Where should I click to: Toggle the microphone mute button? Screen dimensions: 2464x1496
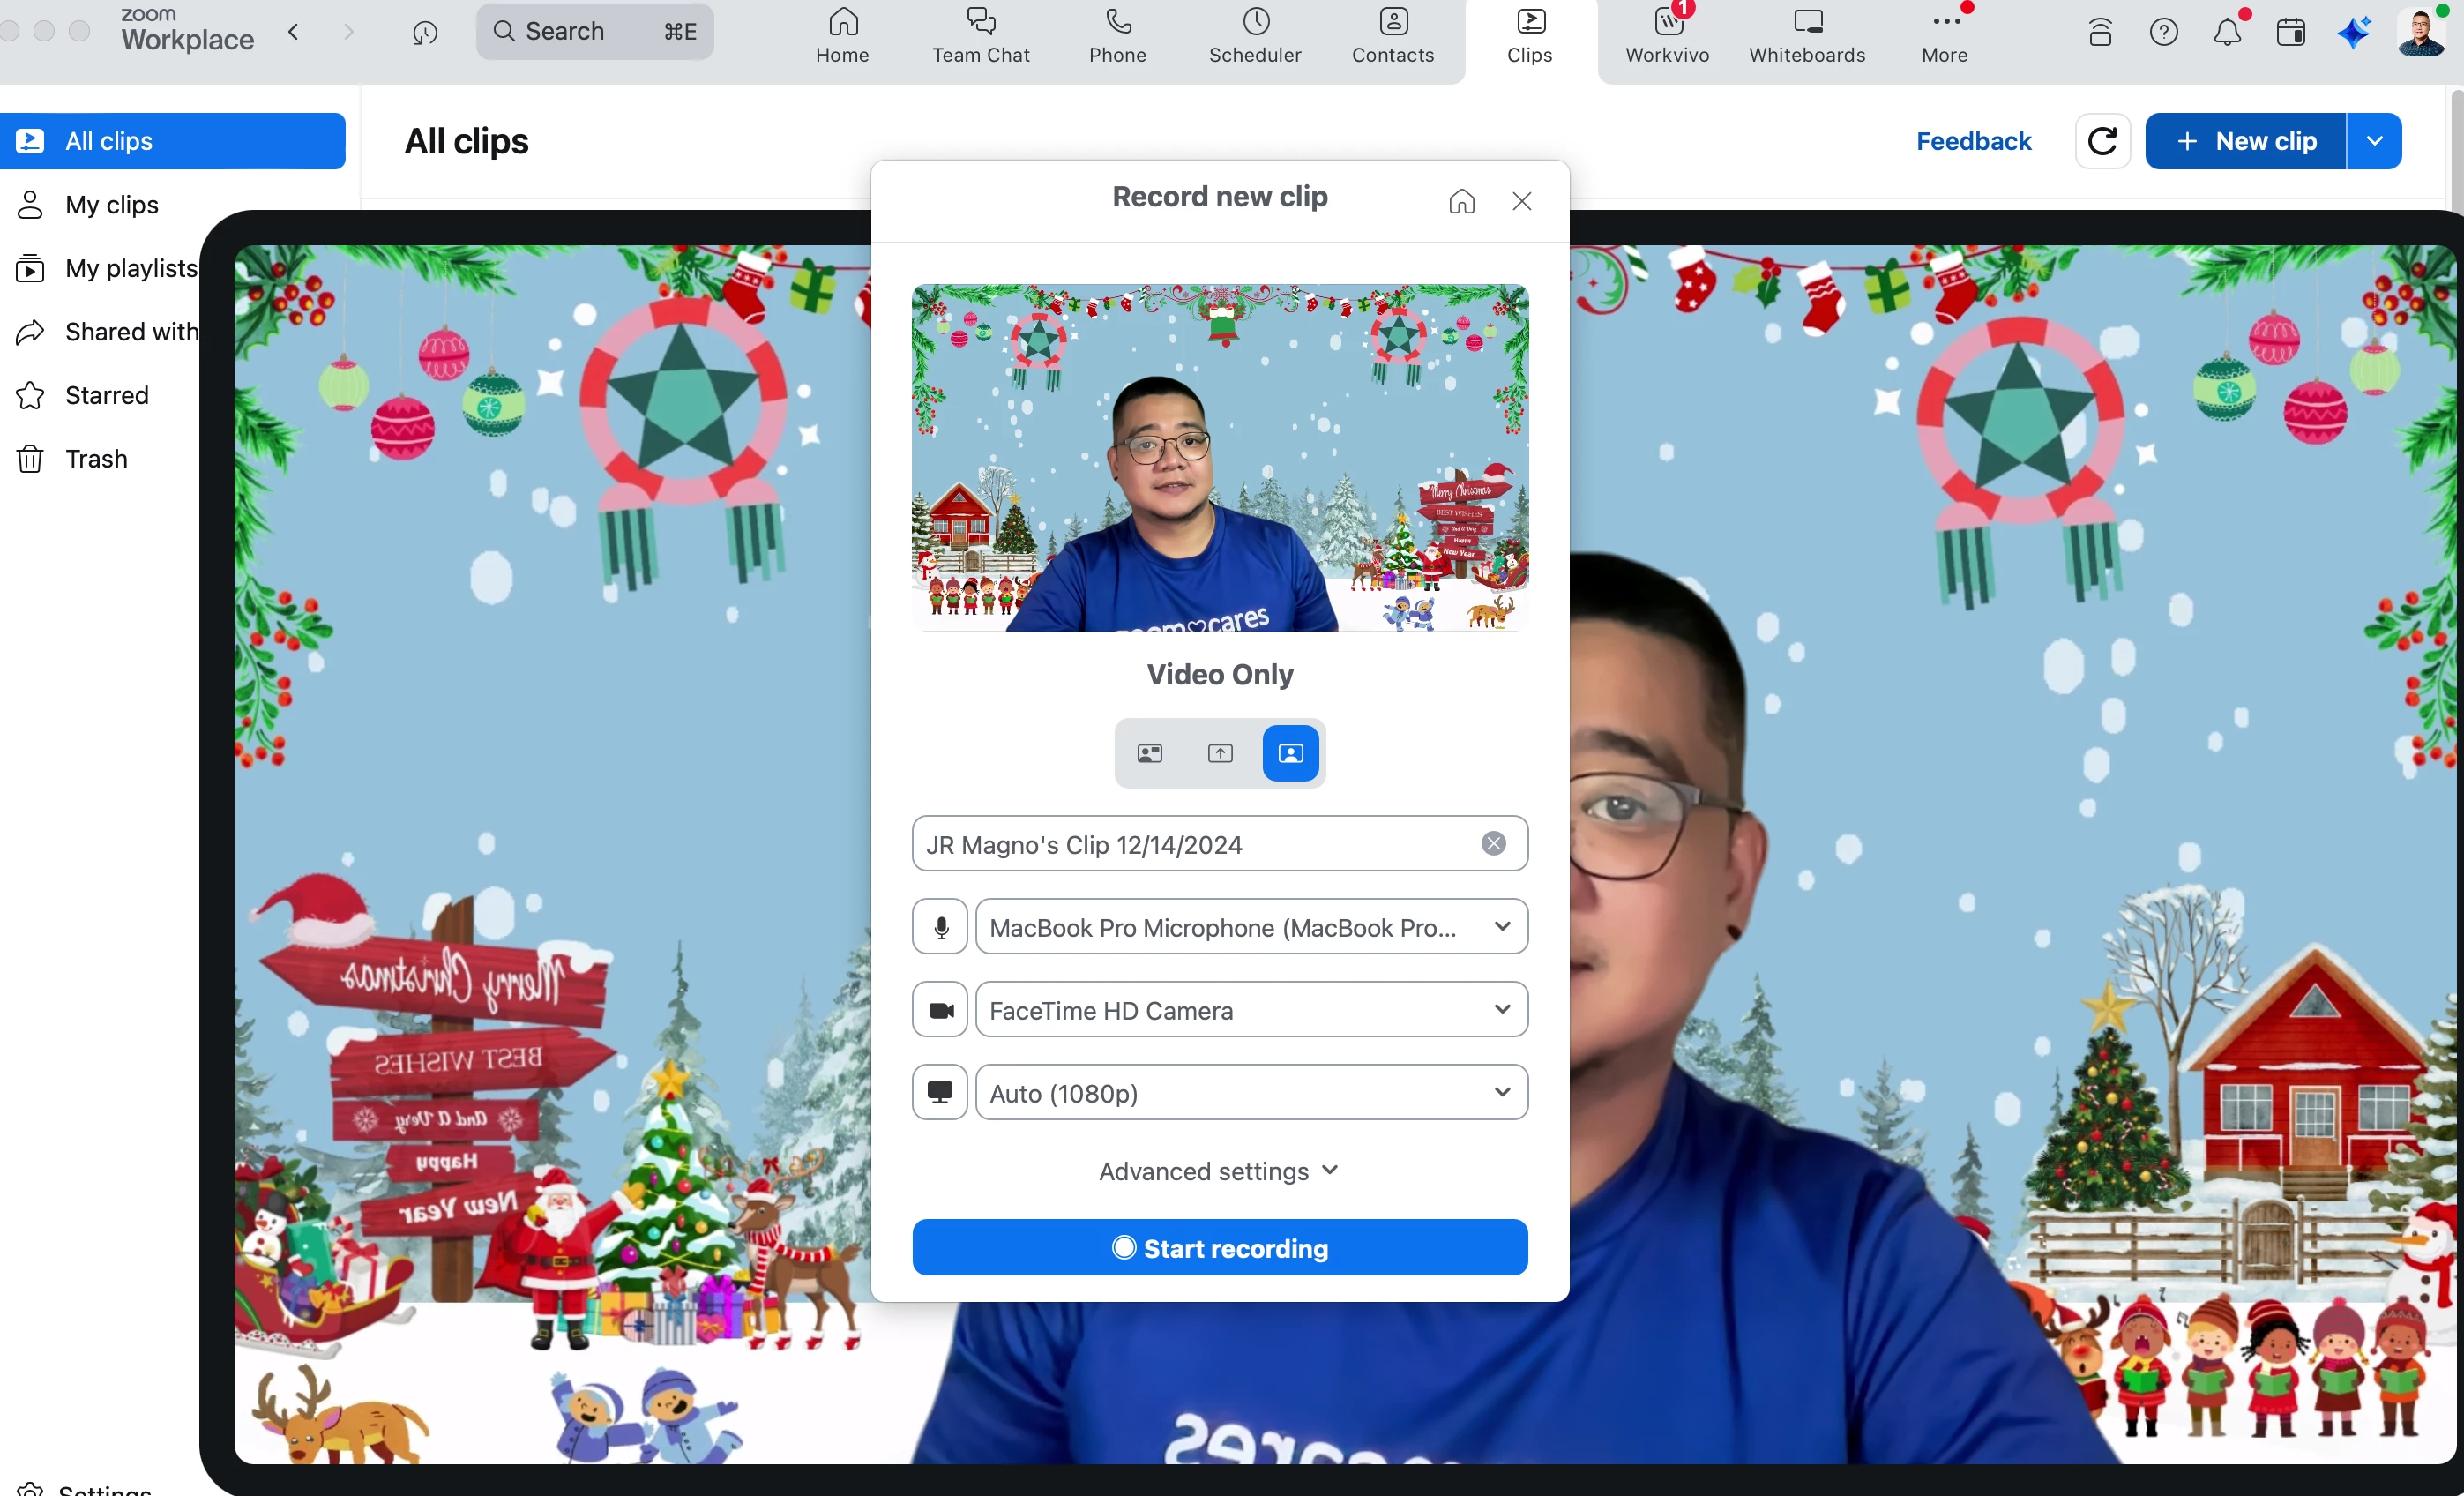tap(939, 926)
